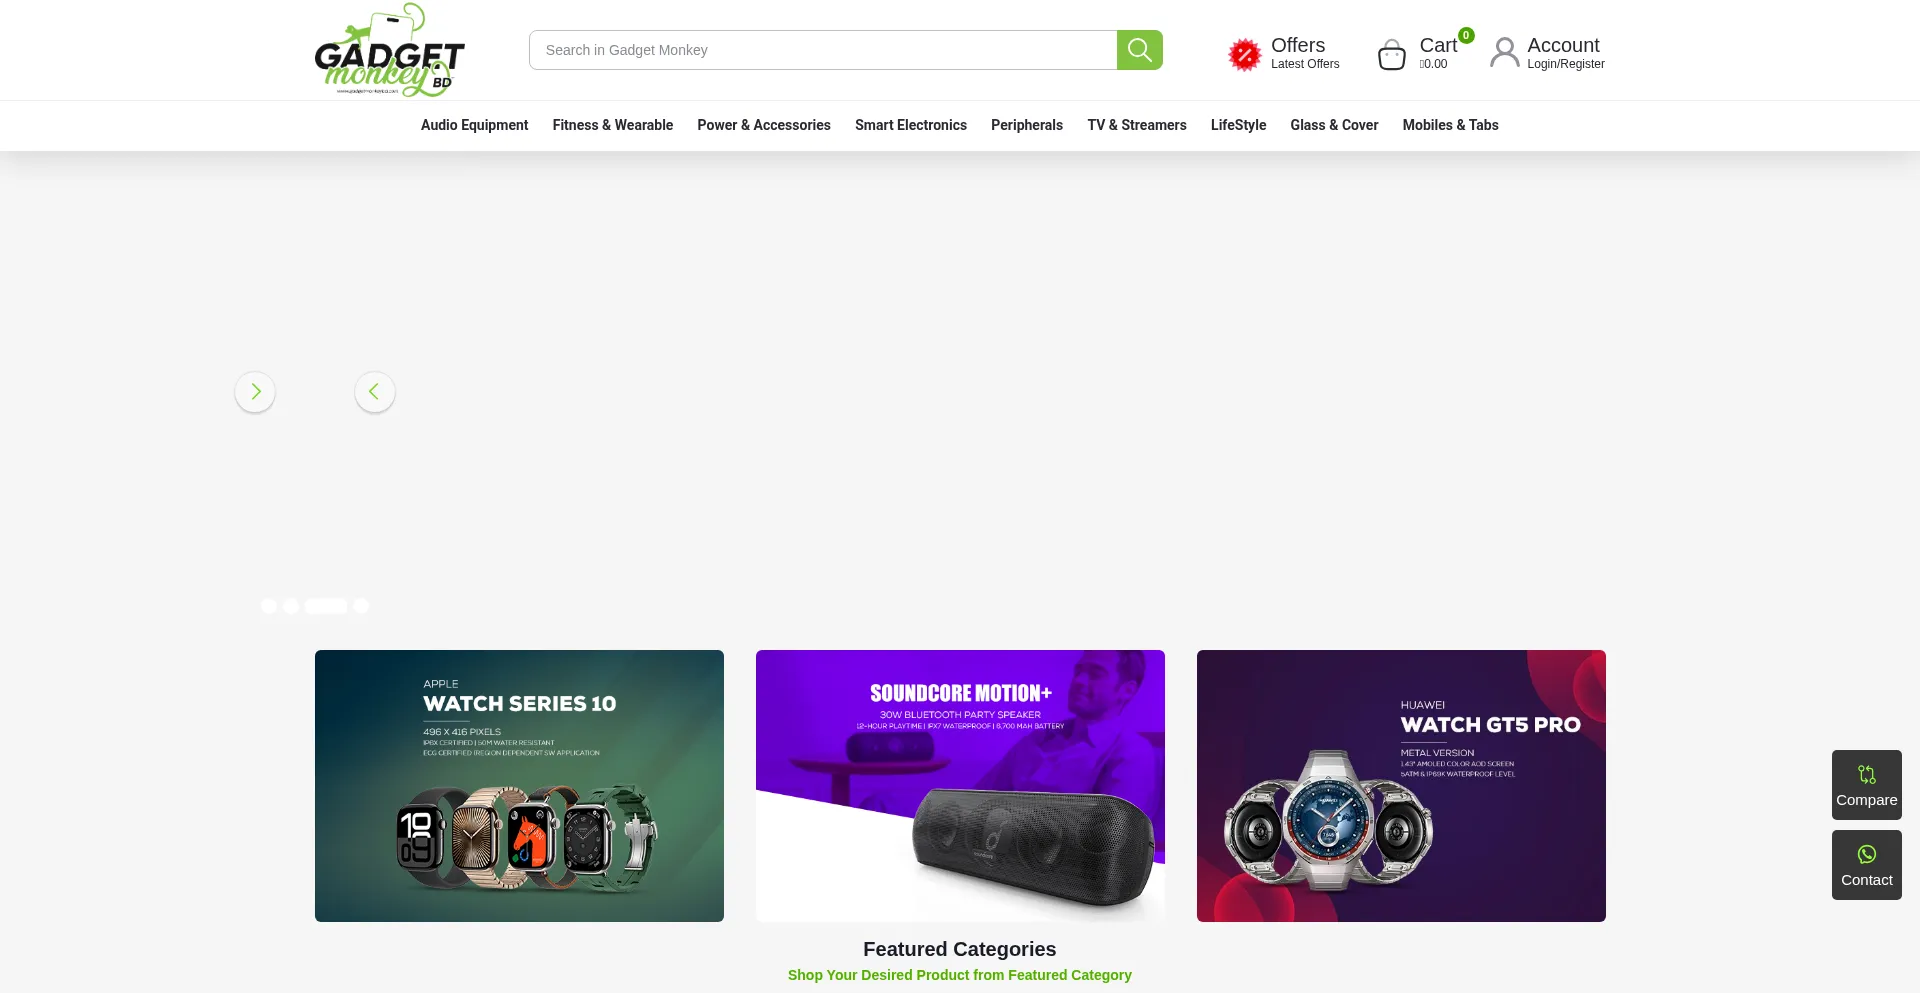This screenshot has height=993, width=1920.
Task: Select the first carousel pagination dot
Action: point(268,606)
